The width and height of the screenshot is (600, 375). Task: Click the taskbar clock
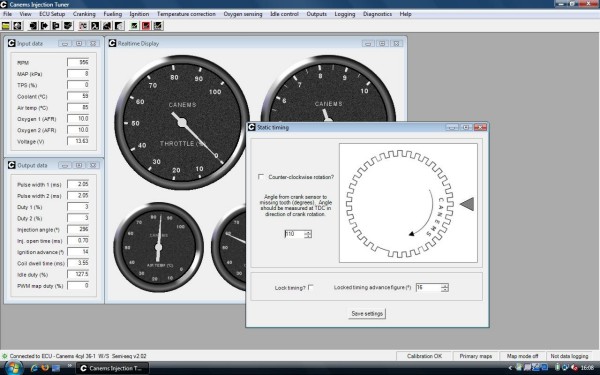click(x=587, y=368)
